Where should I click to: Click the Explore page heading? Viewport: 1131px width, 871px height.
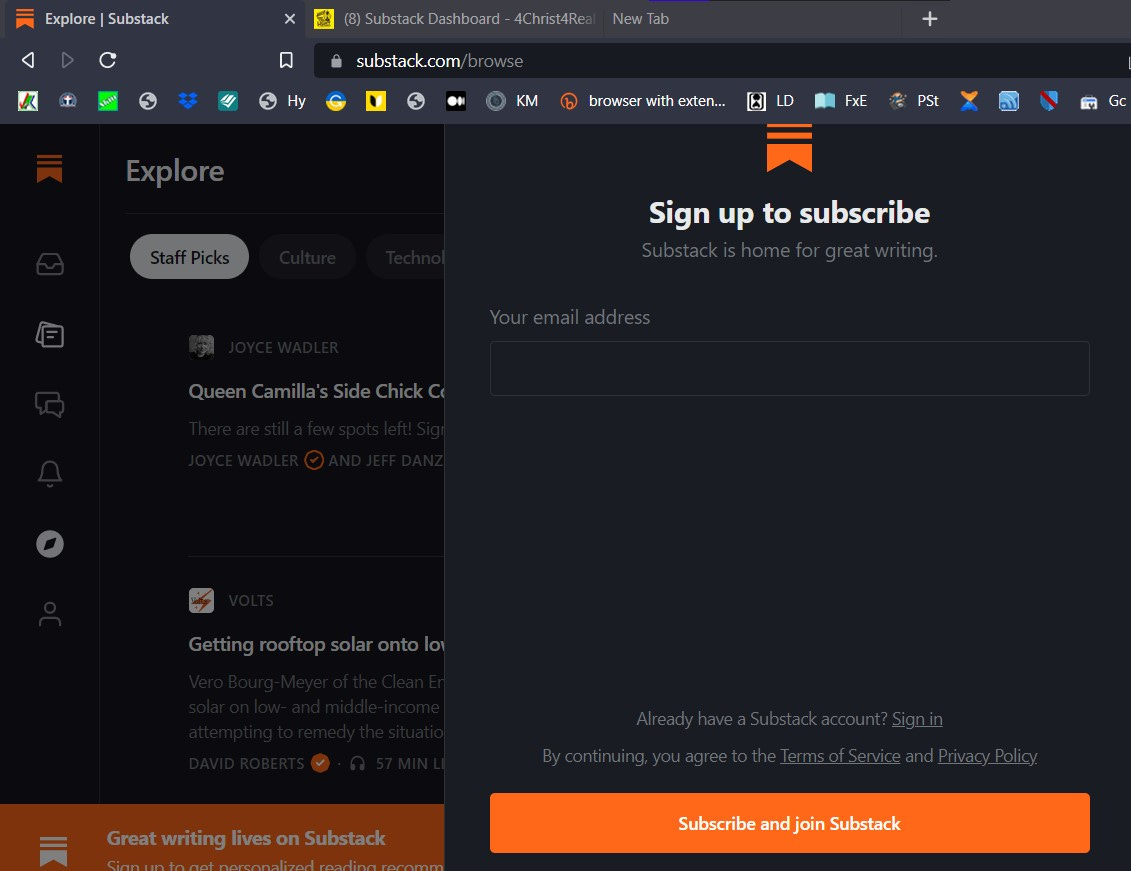175,171
